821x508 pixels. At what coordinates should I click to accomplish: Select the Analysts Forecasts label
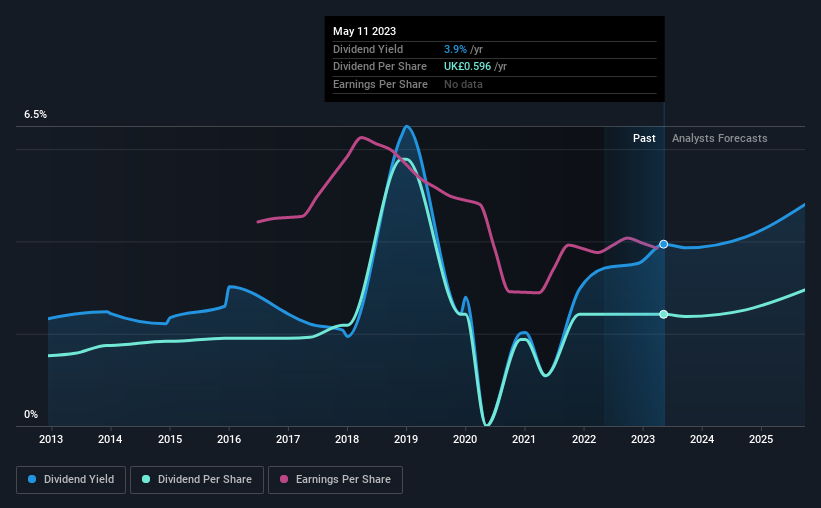[719, 138]
